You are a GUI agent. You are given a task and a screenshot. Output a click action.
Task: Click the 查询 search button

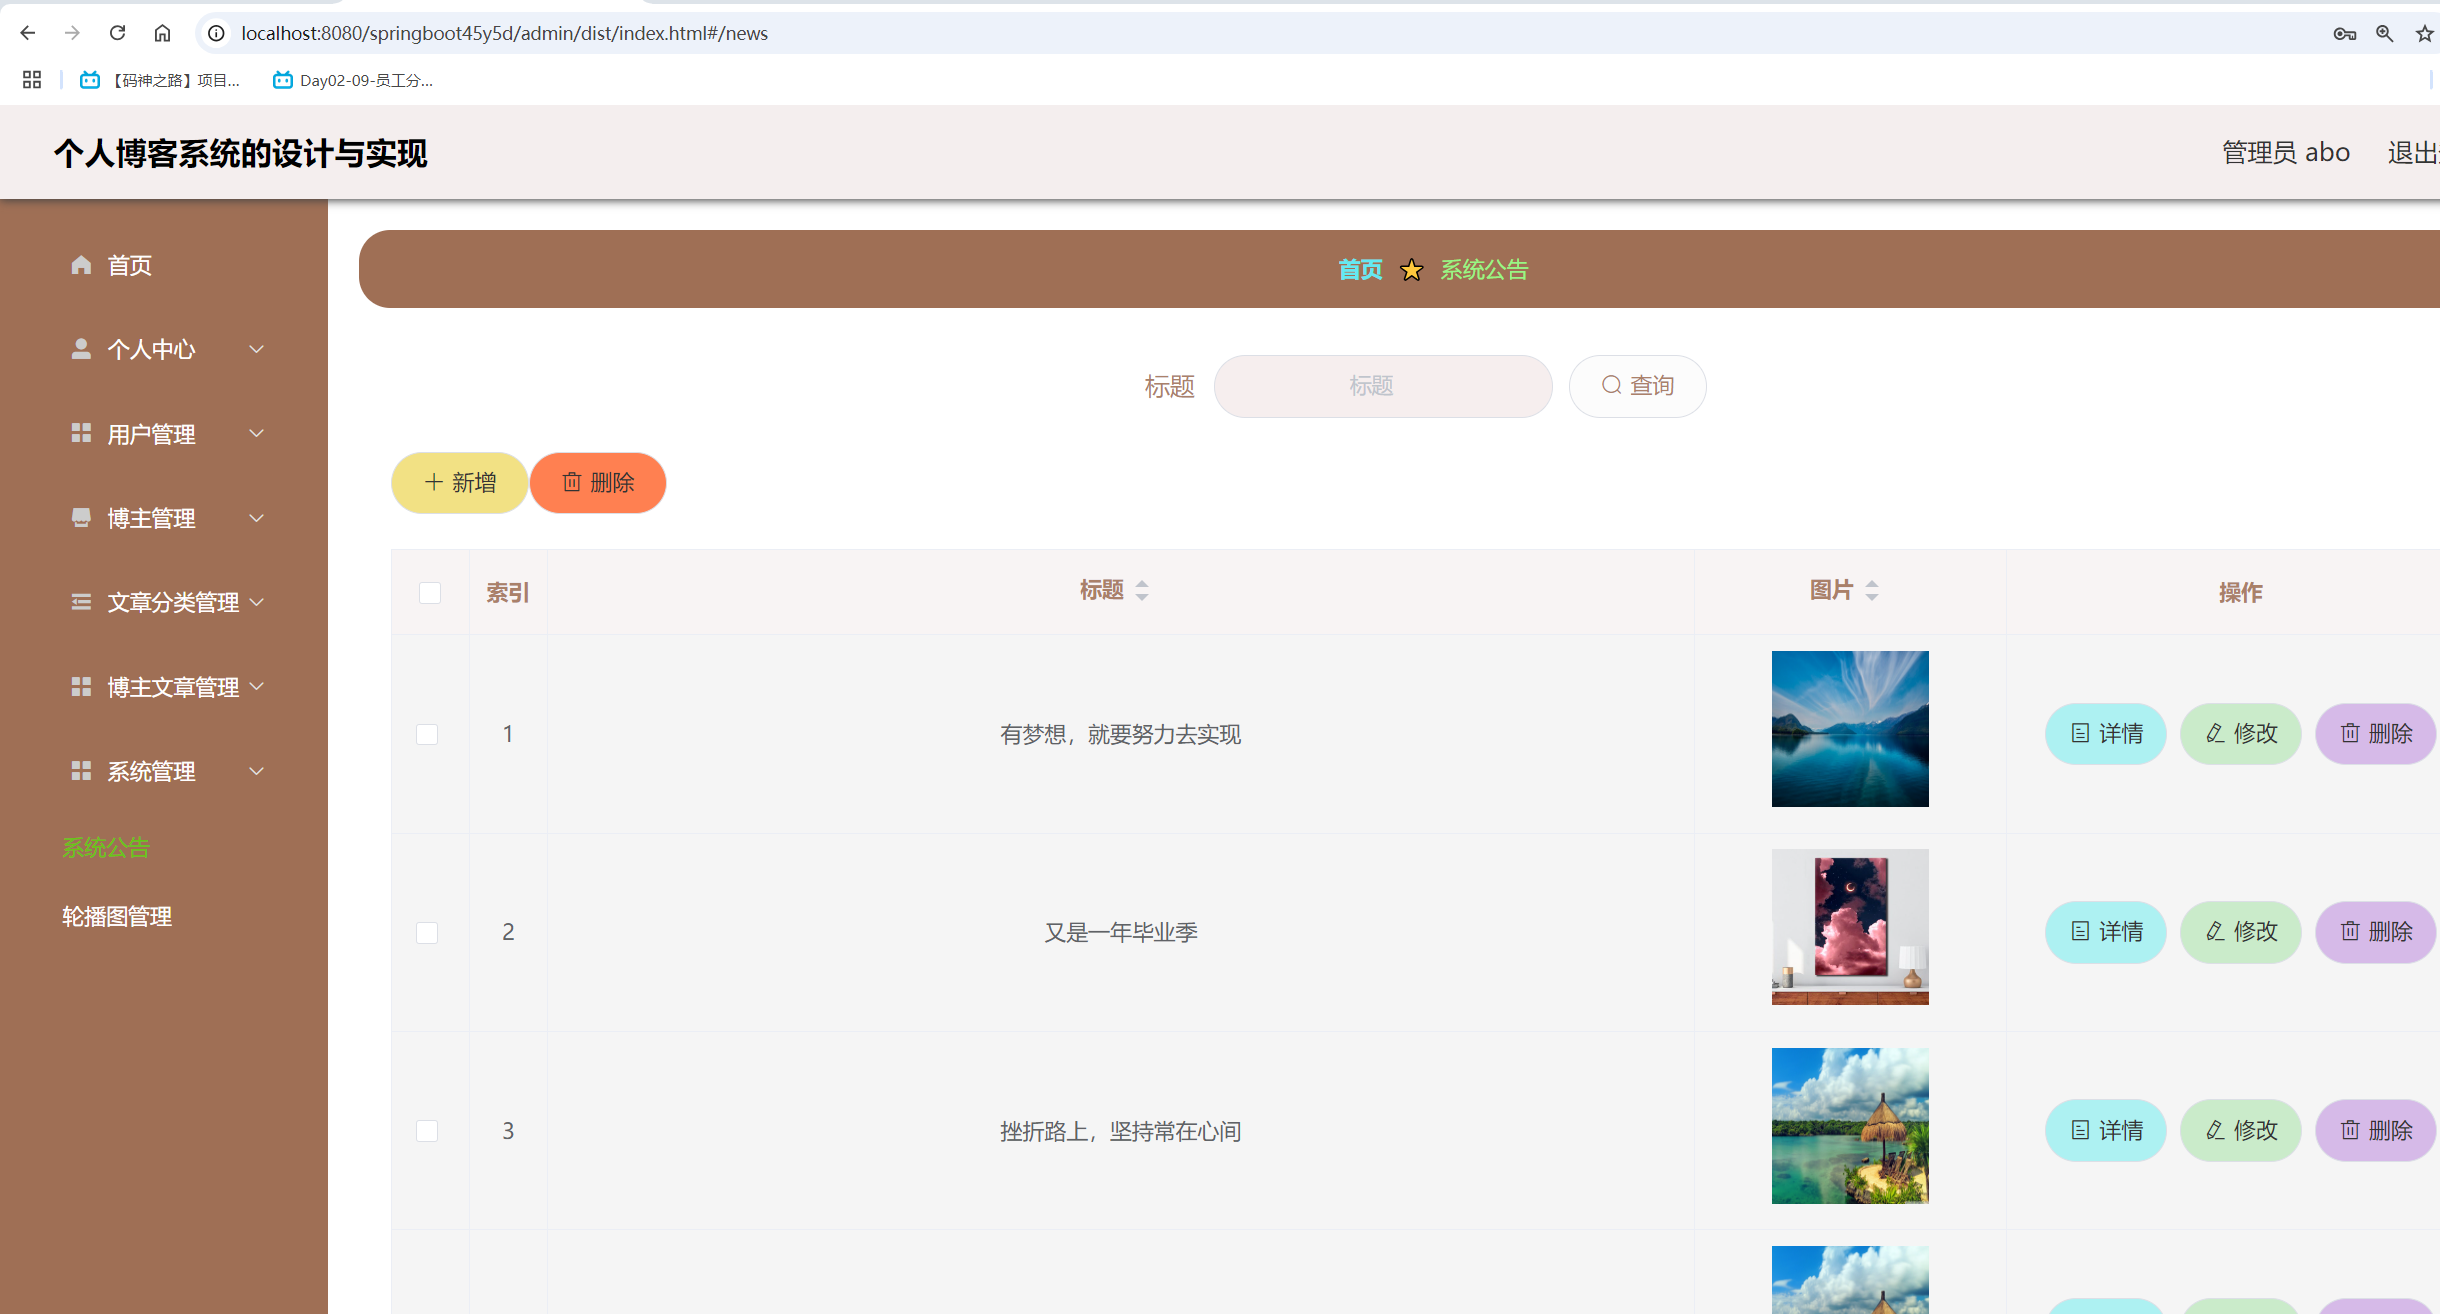[1637, 385]
